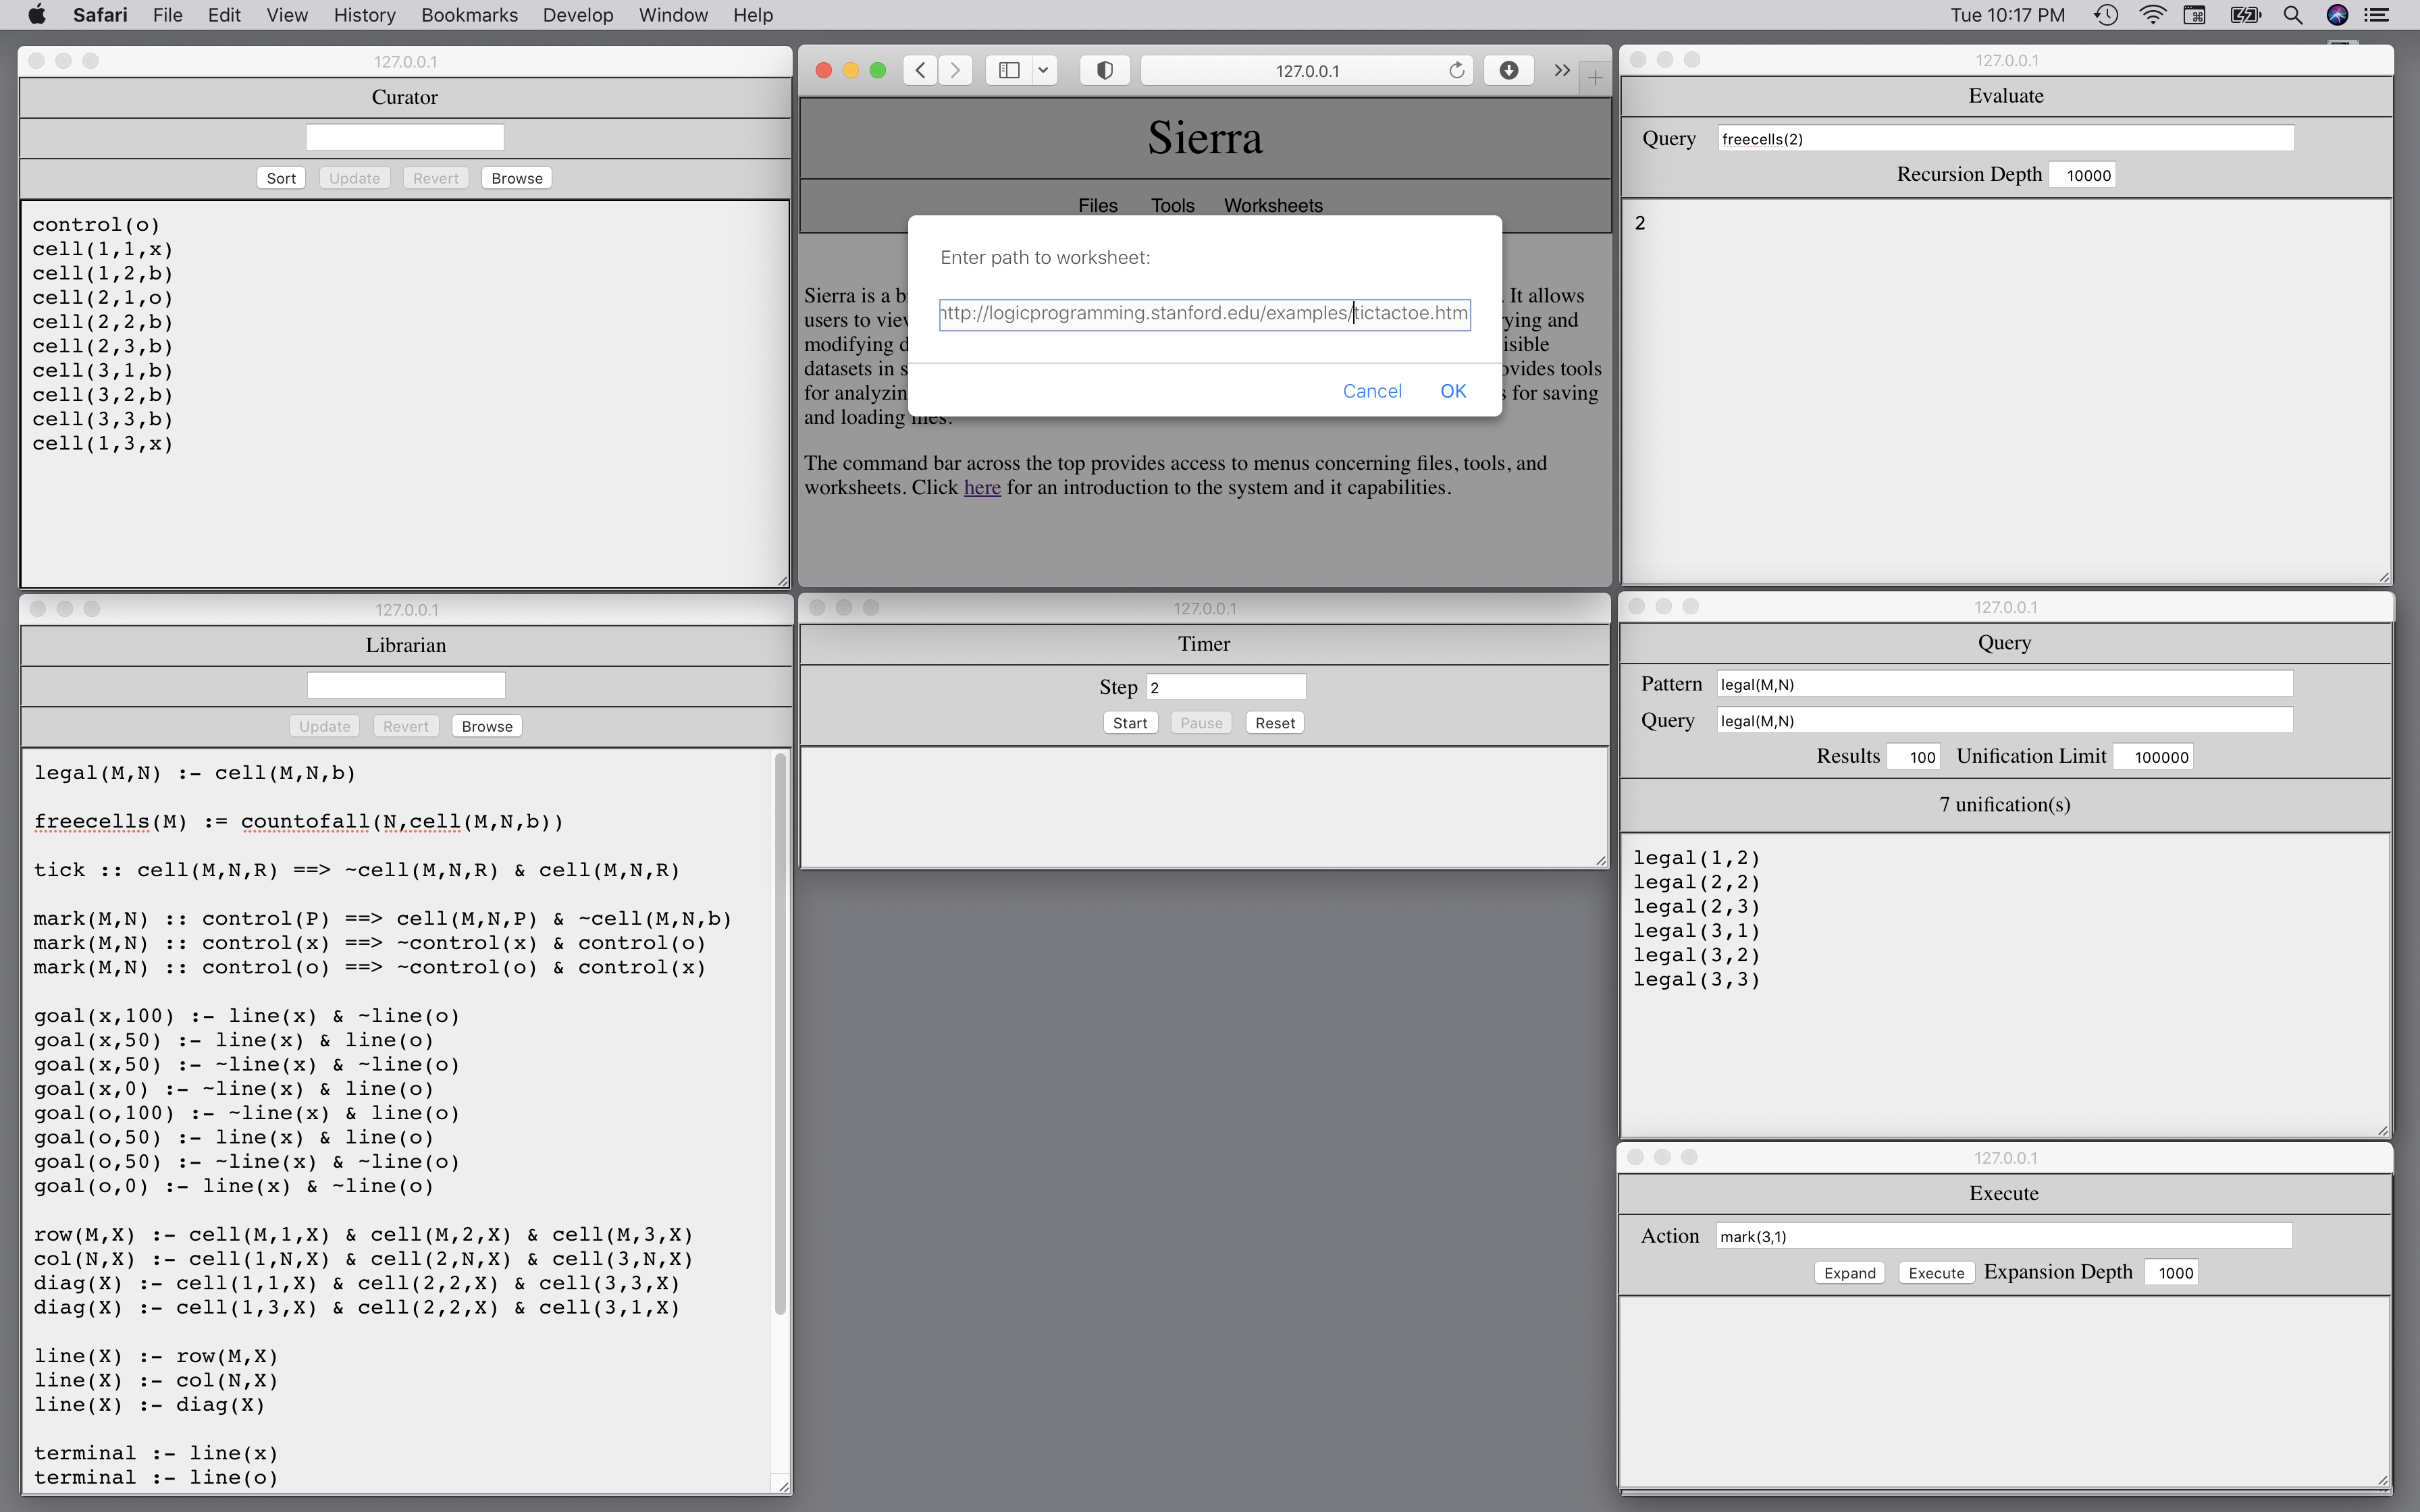Screen dimensions: 2420x1512
Task: Click the worksheet path text field
Action: (1204, 314)
